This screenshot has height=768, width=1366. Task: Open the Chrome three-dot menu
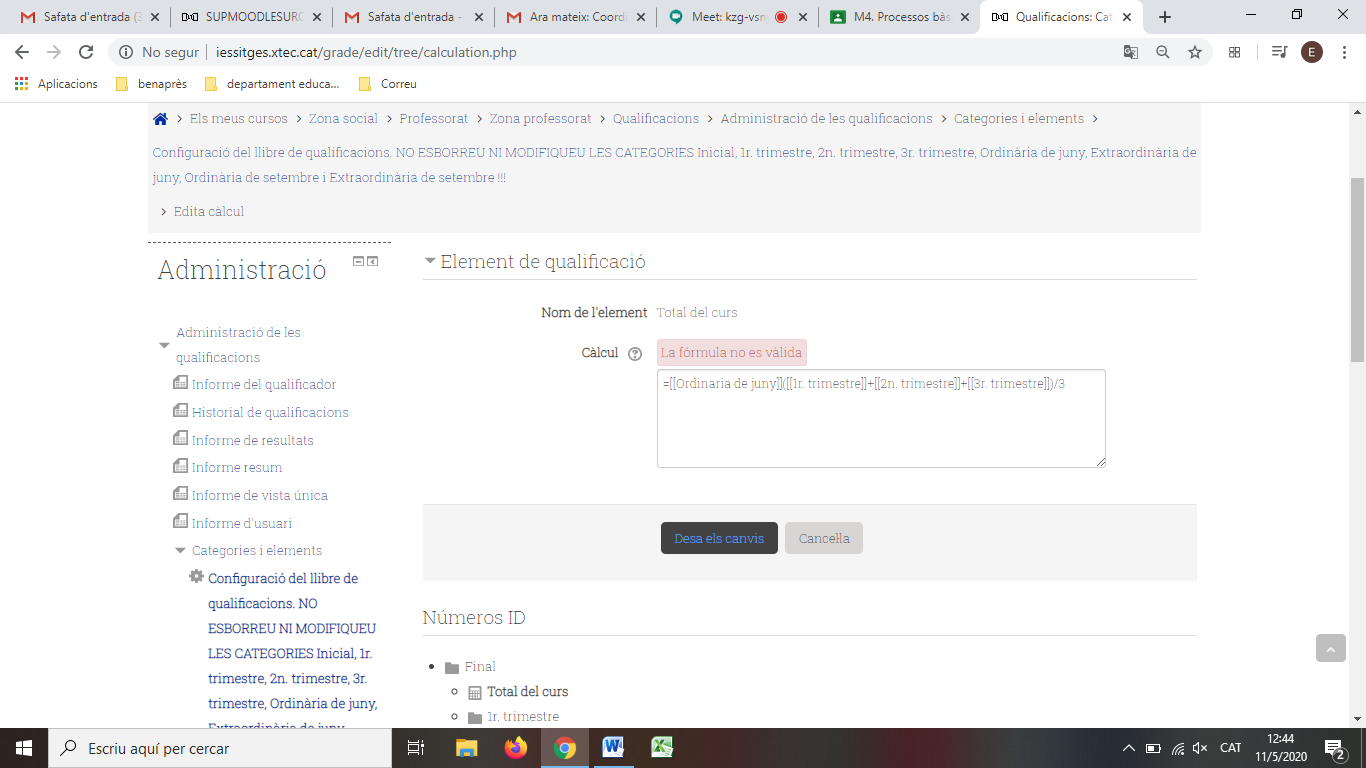point(1343,52)
